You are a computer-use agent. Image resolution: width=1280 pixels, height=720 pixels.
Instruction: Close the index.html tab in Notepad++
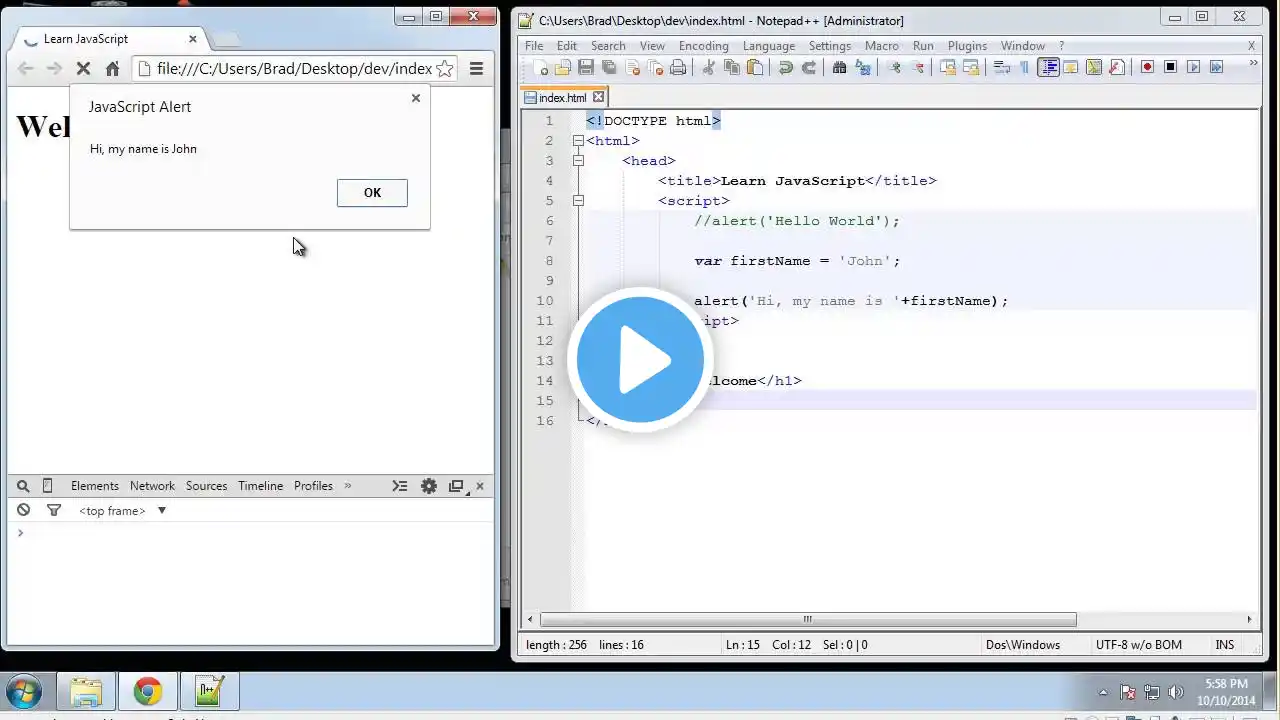coord(598,97)
